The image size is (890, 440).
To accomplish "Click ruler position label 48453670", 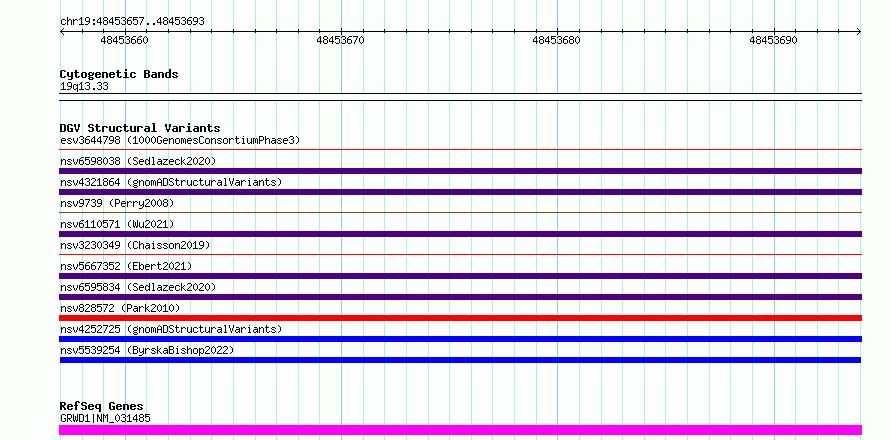I will (341, 40).
